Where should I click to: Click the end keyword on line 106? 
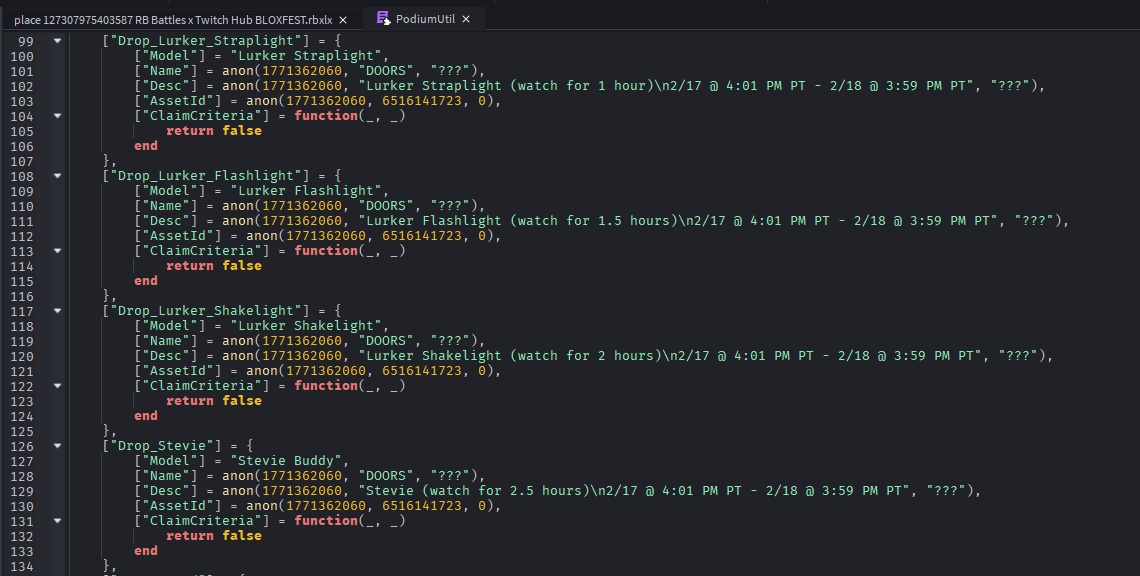(x=146, y=145)
